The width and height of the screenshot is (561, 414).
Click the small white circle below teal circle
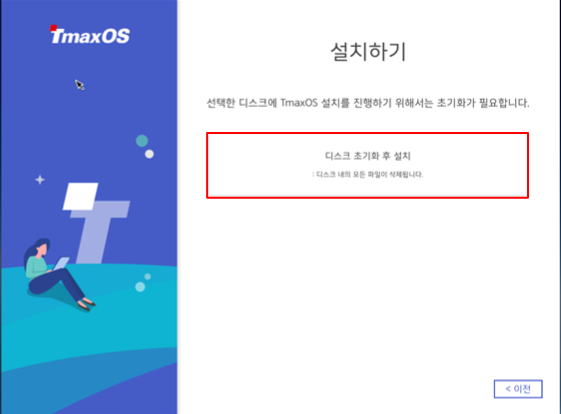click(x=149, y=154)
